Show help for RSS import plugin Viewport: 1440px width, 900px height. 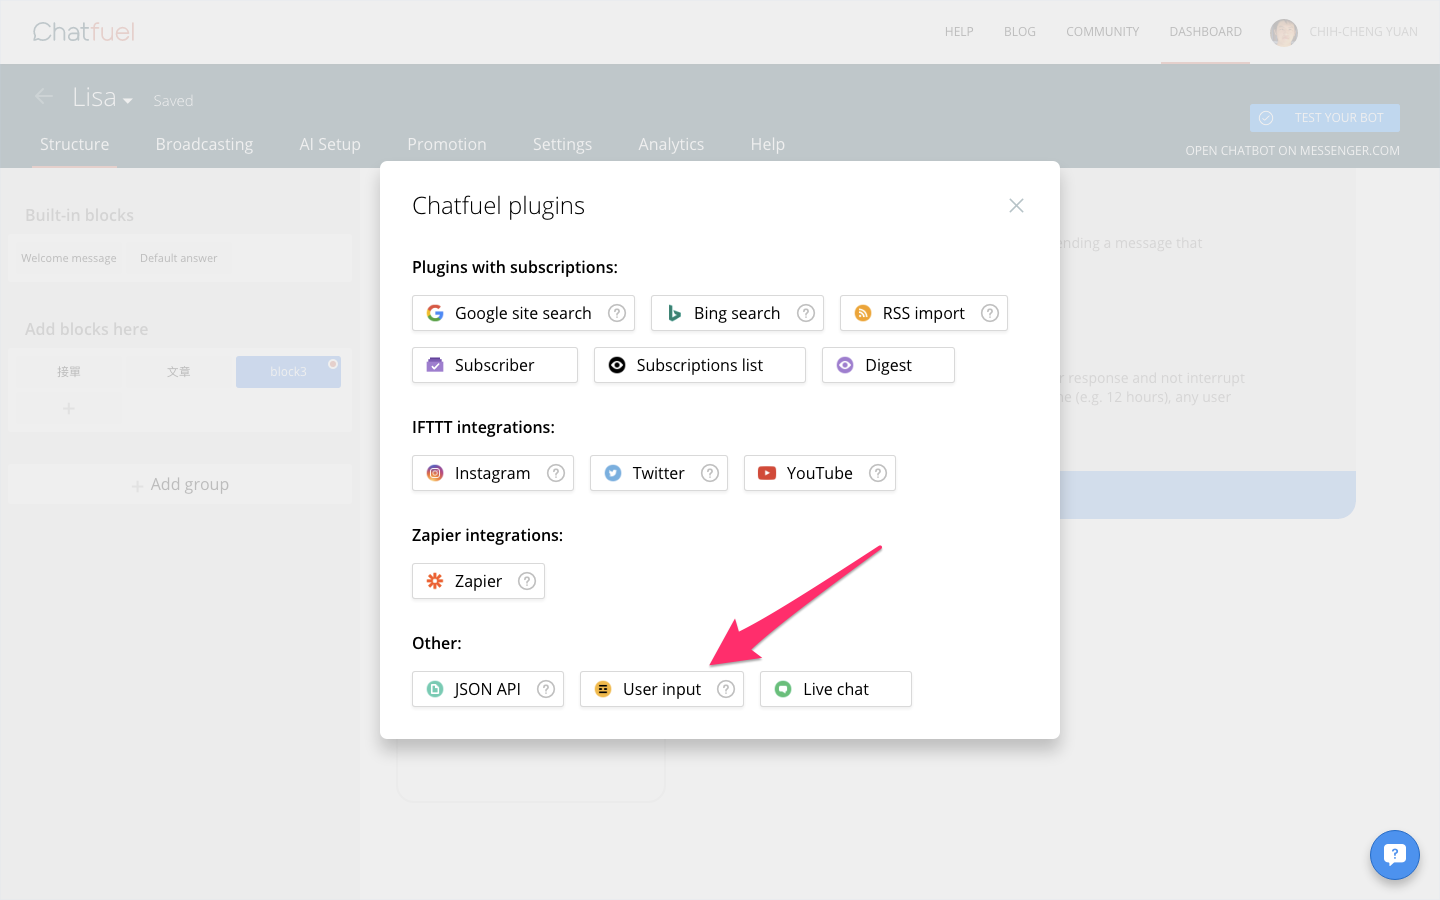coord(990,313)
